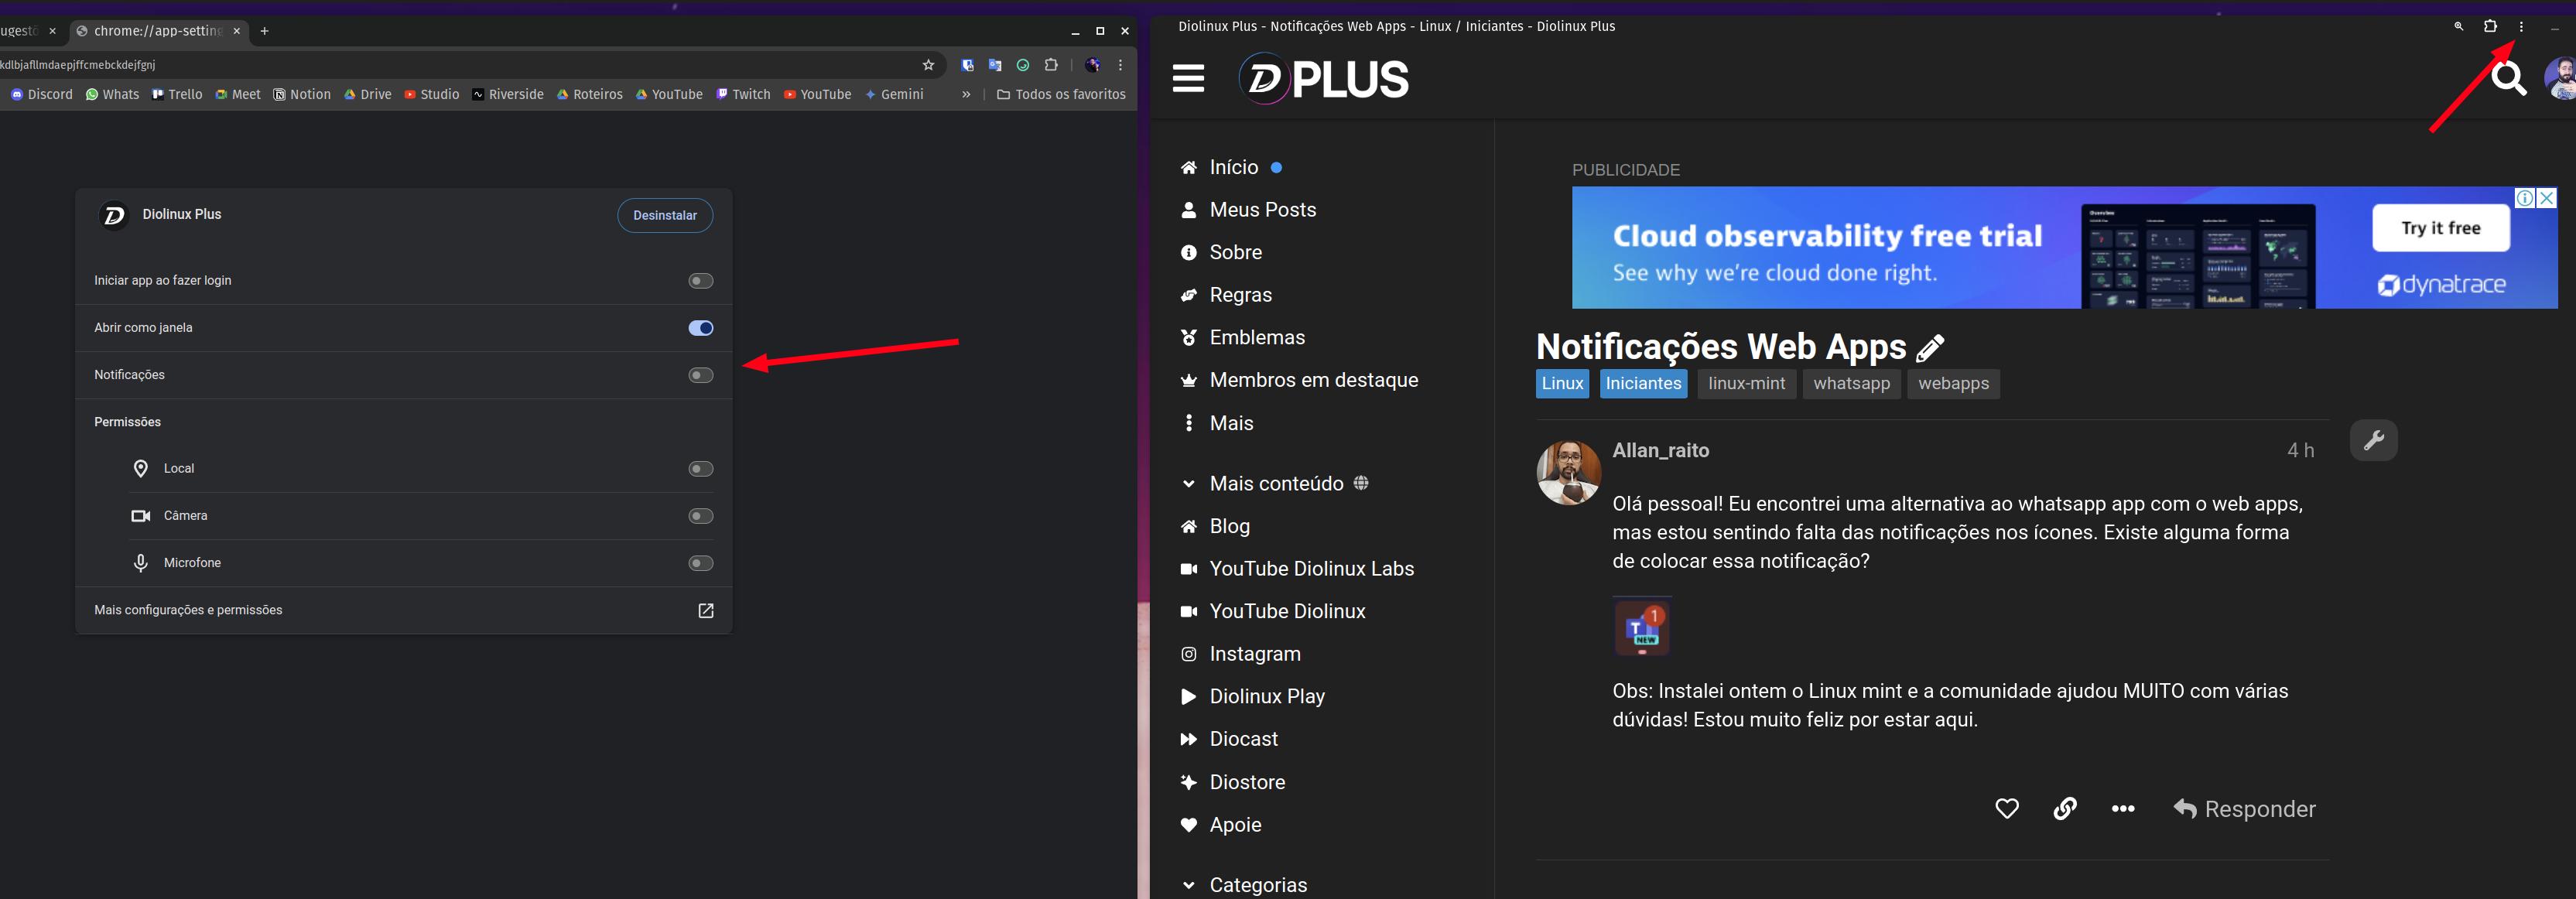Open the web app three-dot menu in title bar

2521,27
